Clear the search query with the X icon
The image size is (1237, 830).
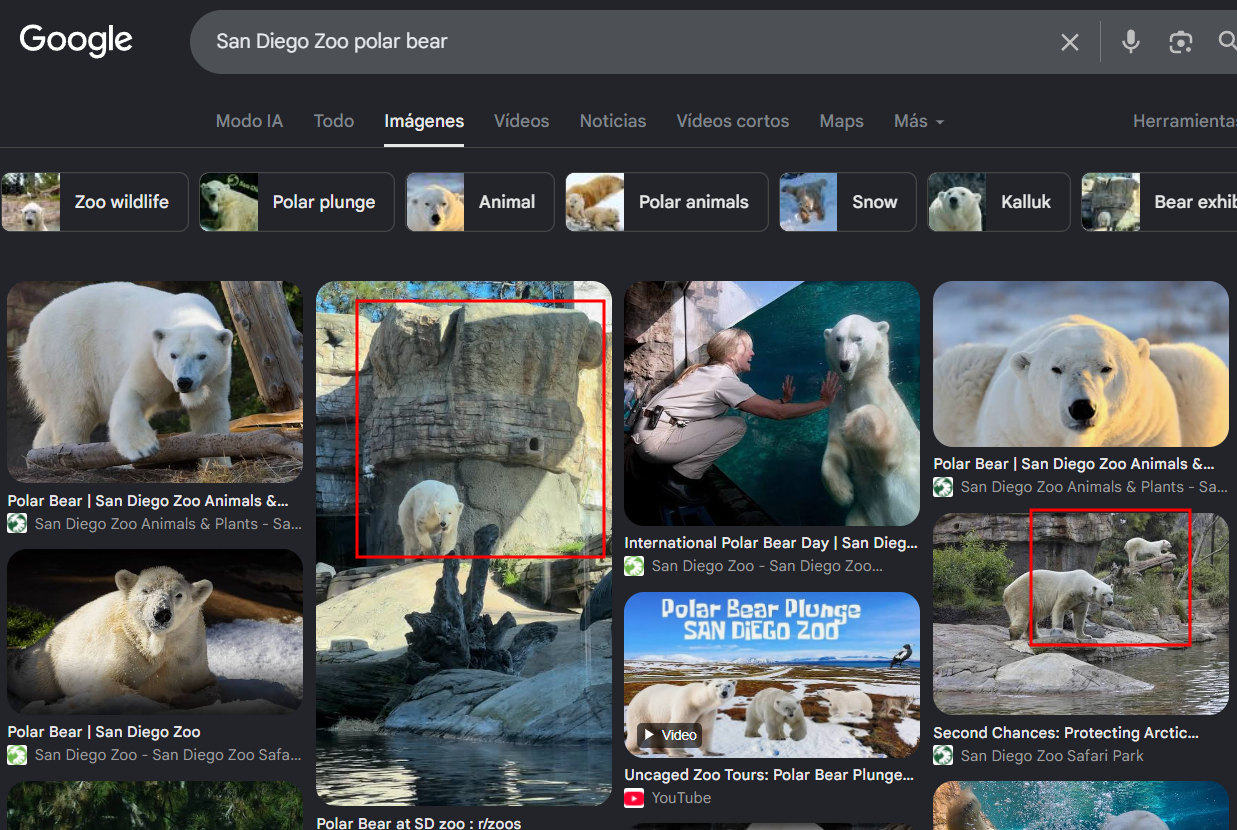click(x=1070, y=42)
